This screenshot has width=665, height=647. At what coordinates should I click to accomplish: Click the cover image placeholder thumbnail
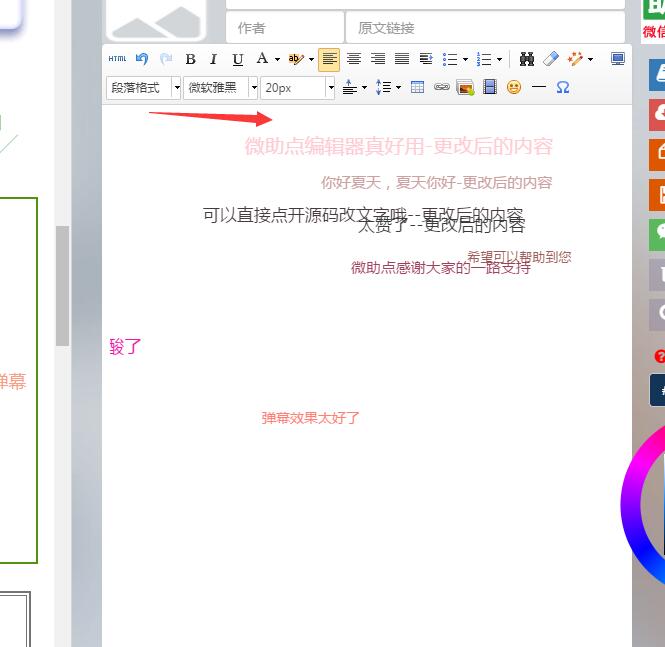(x=156, y=20)
